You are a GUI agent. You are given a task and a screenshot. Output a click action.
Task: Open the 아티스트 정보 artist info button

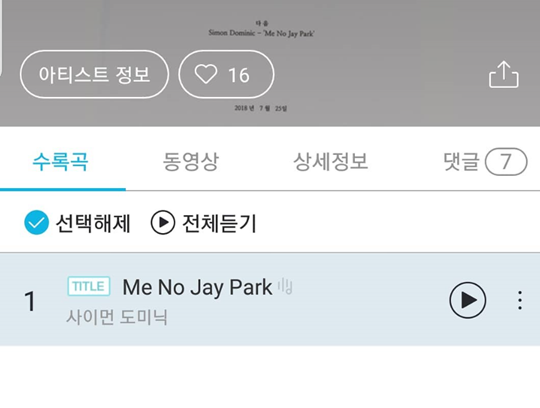(94, 74)
